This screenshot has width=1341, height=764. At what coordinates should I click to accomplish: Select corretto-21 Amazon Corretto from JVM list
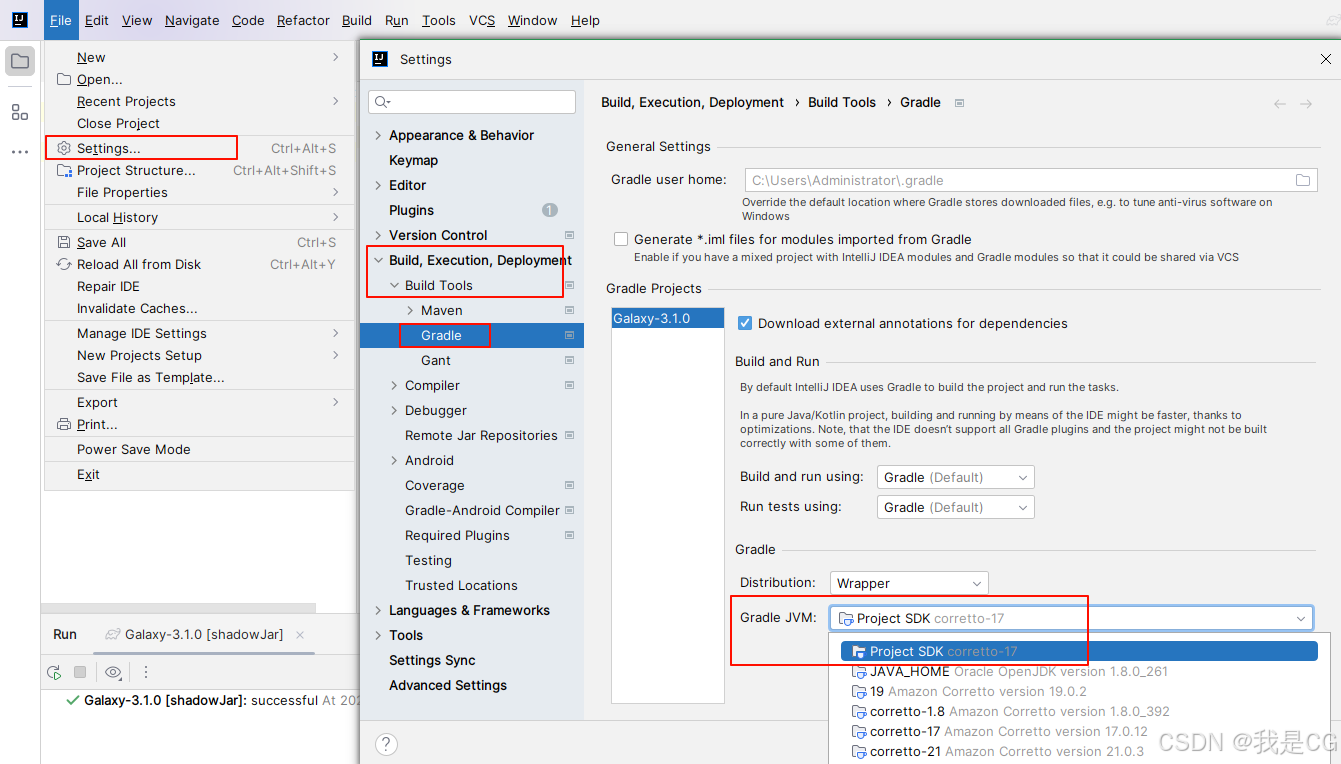tap(1080, 751)
